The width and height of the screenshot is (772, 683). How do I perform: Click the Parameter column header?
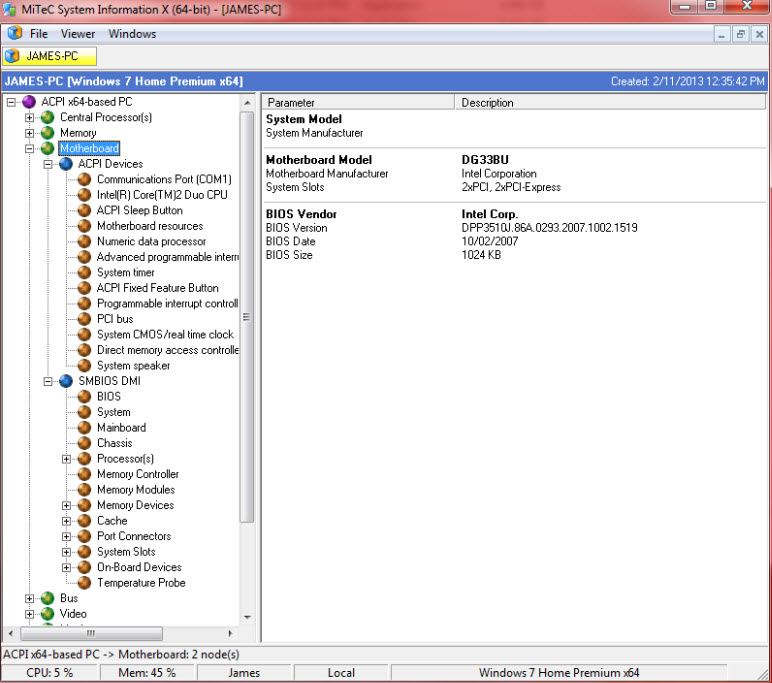[358, 102]
